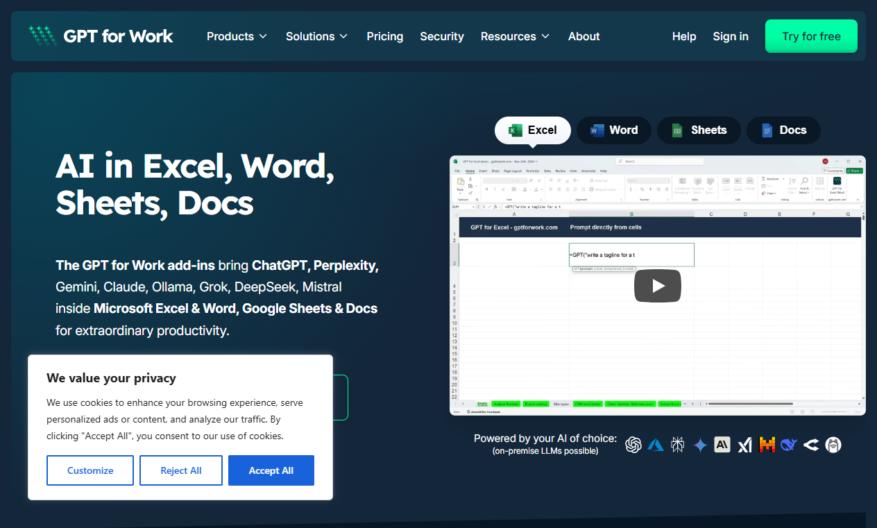
Task: Expand the Products menu
Action: [x=237, y=36]
